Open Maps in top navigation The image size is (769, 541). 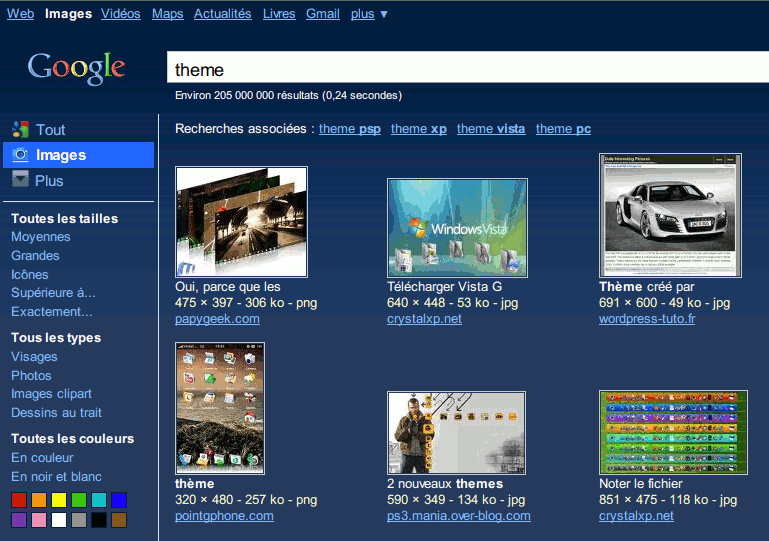(x=168, y=14)
